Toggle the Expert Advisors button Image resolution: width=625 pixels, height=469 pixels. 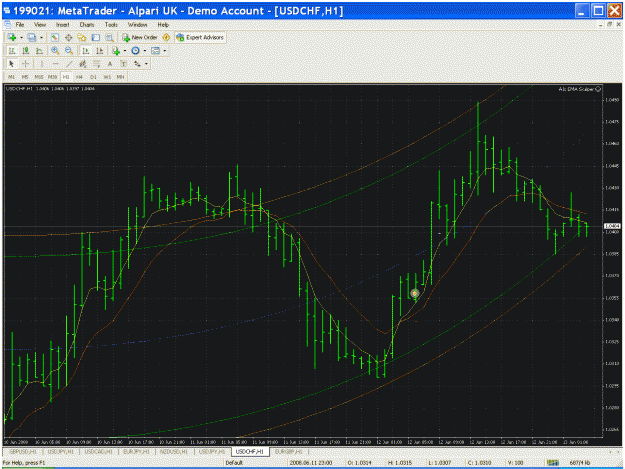coord(200,37)
